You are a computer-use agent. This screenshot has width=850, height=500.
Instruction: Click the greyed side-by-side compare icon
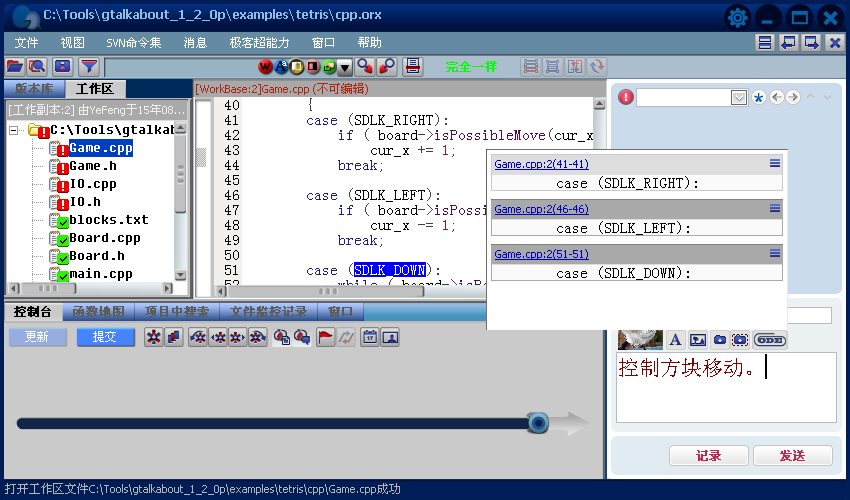[575, 67]
